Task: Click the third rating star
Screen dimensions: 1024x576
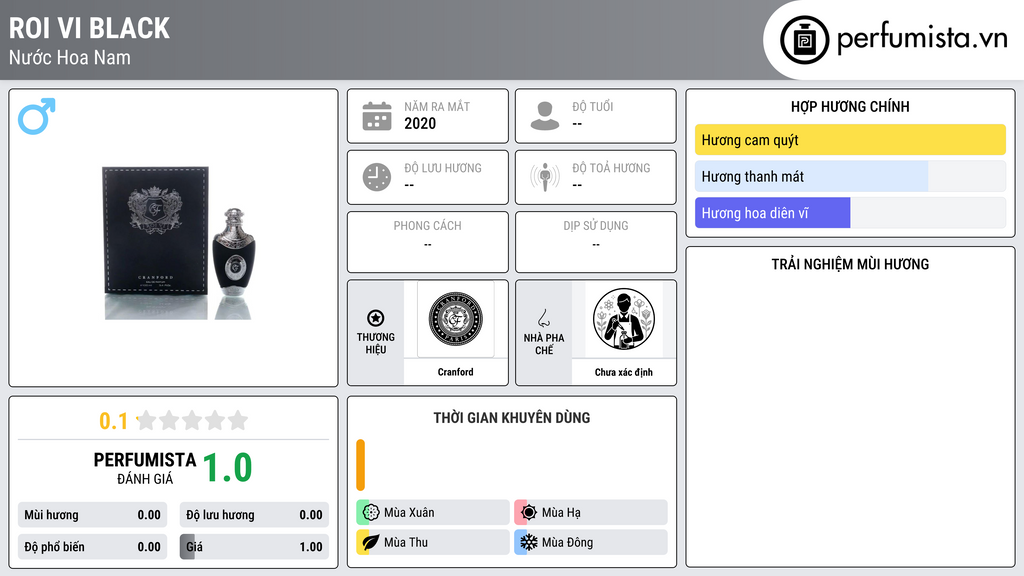Action: coord(192,420)
